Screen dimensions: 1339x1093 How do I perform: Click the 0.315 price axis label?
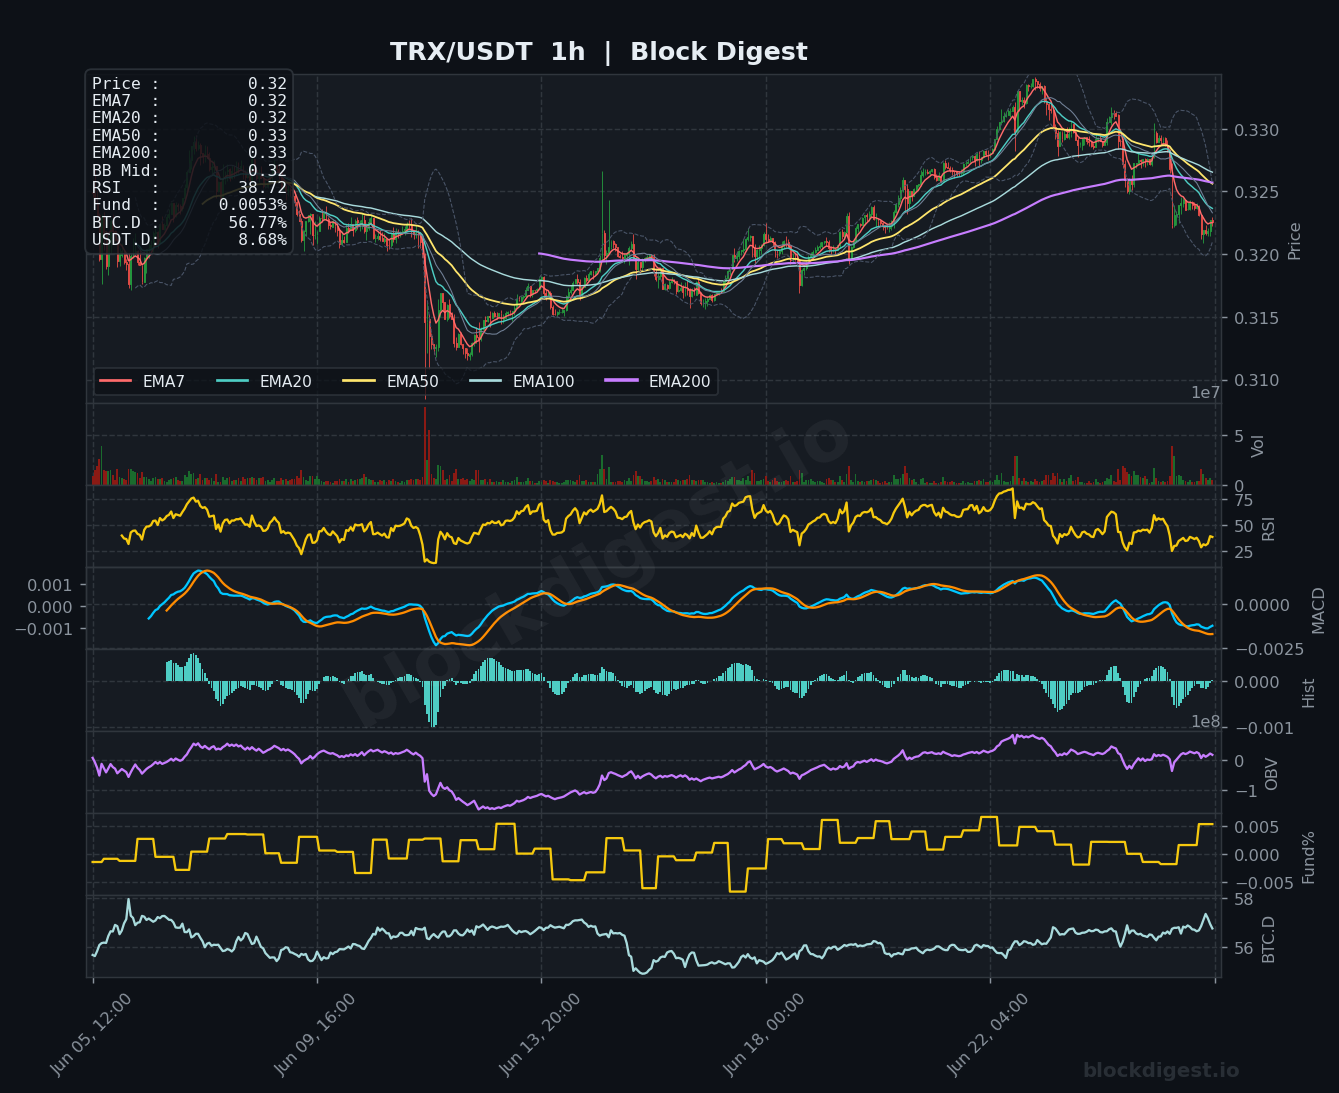[1256, 318]
